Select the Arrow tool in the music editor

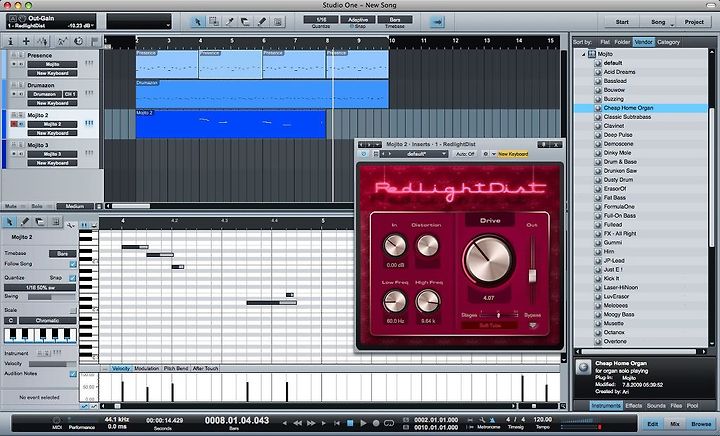tap(9, 222)
